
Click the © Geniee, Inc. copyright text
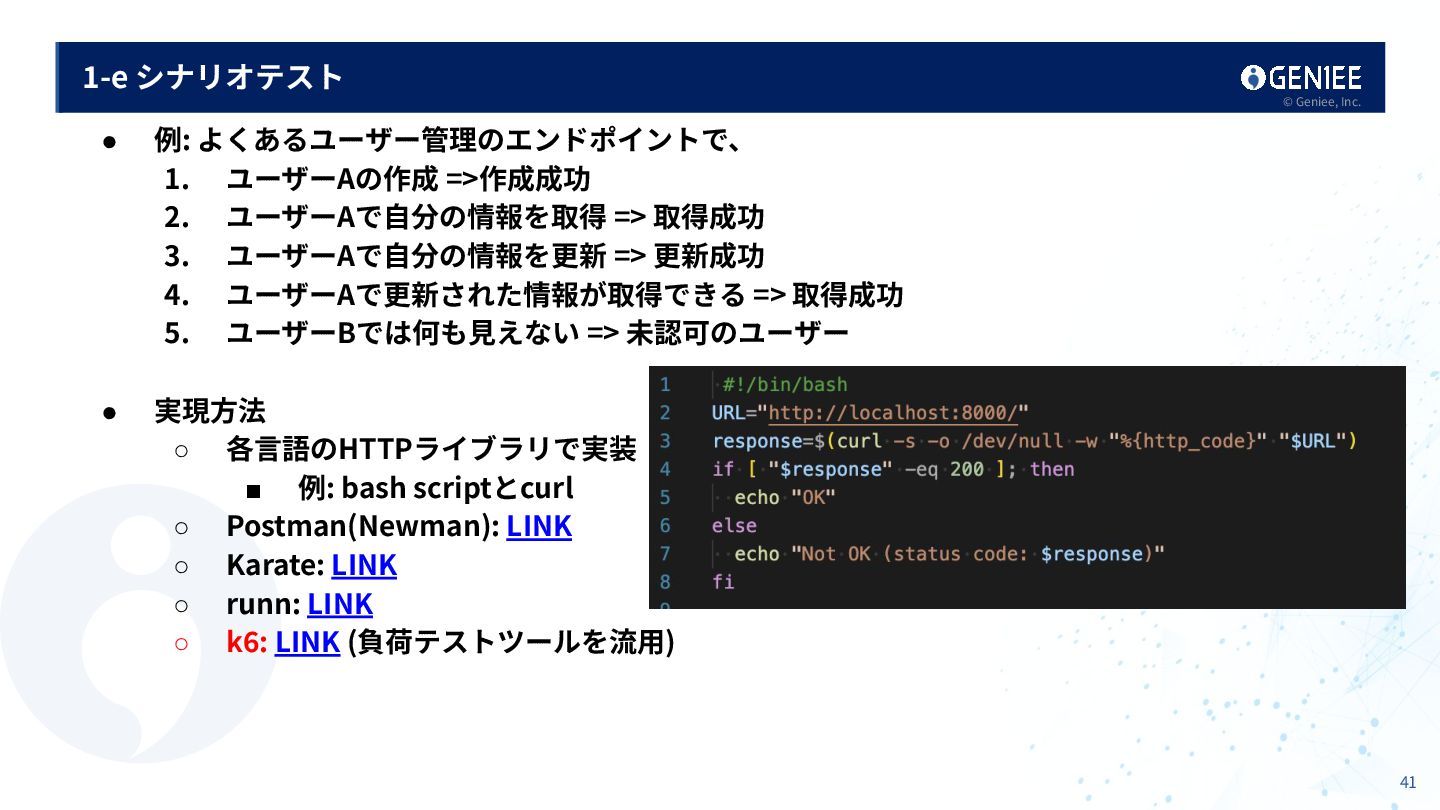(1322, 102)
